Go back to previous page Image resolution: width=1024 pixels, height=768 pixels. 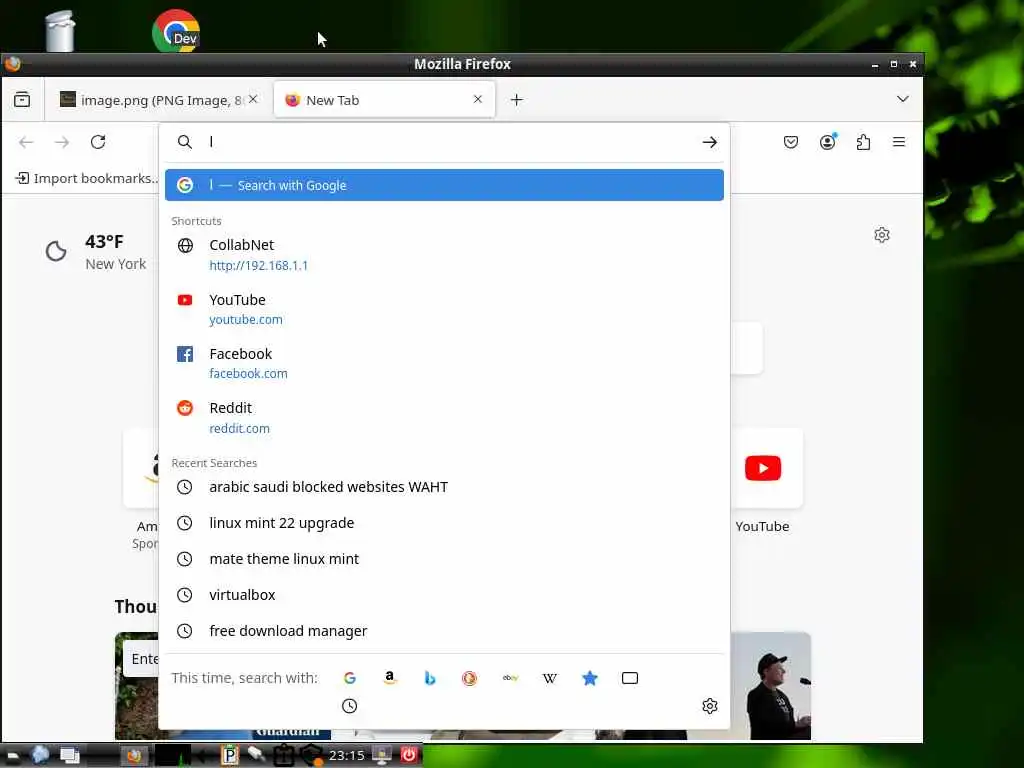(x=26, y=142)
